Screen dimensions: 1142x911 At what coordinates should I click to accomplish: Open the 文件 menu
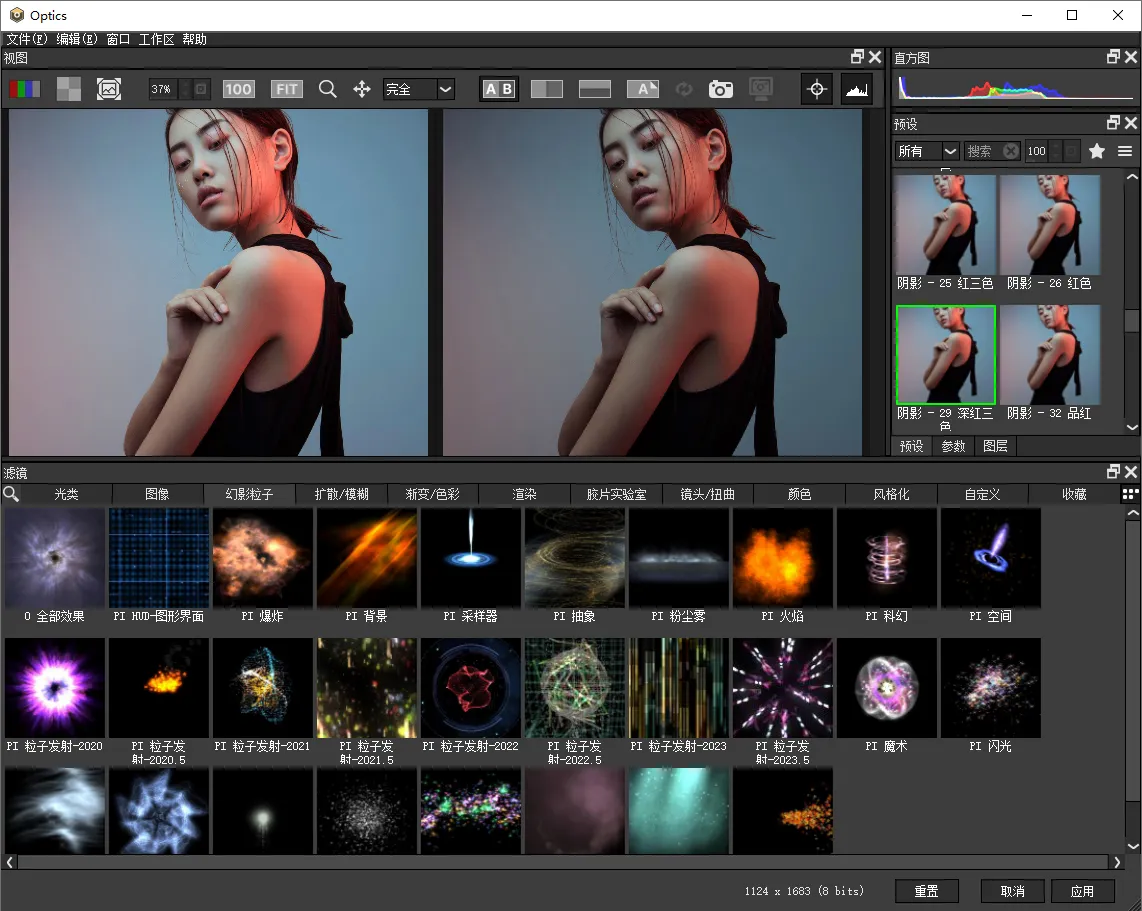tap(27, 39)
